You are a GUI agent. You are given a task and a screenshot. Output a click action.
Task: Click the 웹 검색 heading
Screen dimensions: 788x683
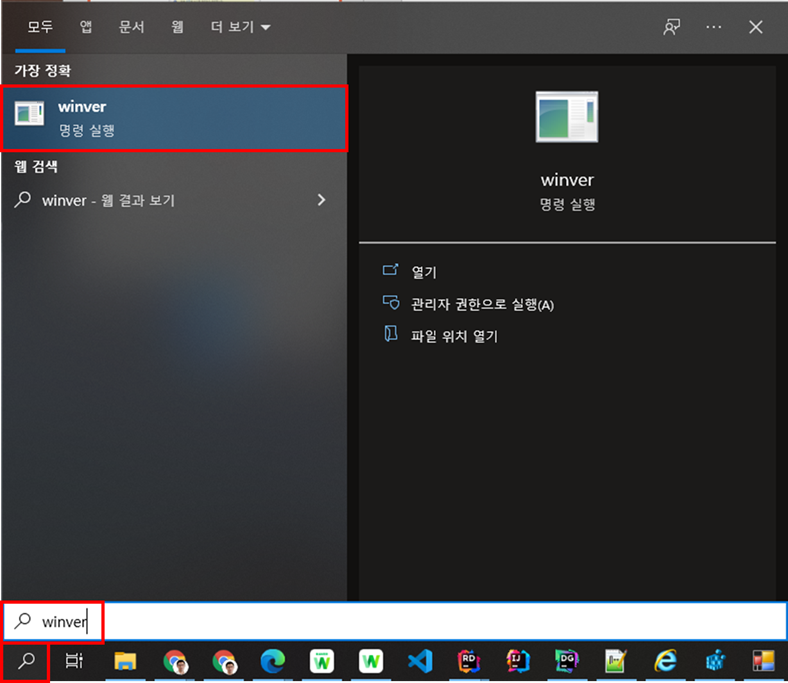pos(36,166)
